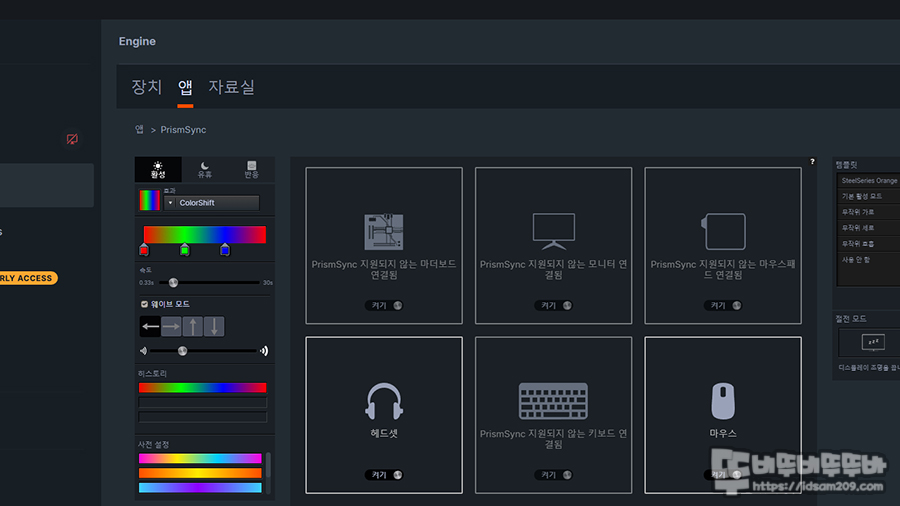Toggle 켜기 switch for the monitor
Screen dimensions: 900x506
(553, 305)
